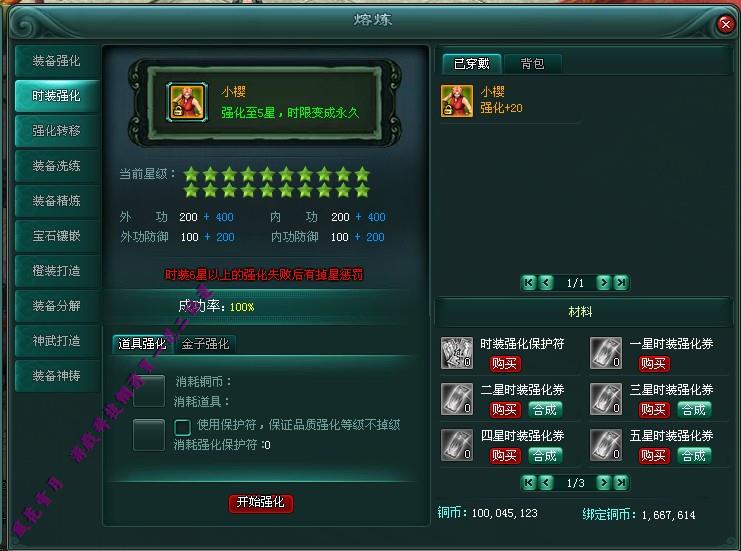Click 购买 for 时装强化保护符
741x551 pixels.
tap(505, 363)
